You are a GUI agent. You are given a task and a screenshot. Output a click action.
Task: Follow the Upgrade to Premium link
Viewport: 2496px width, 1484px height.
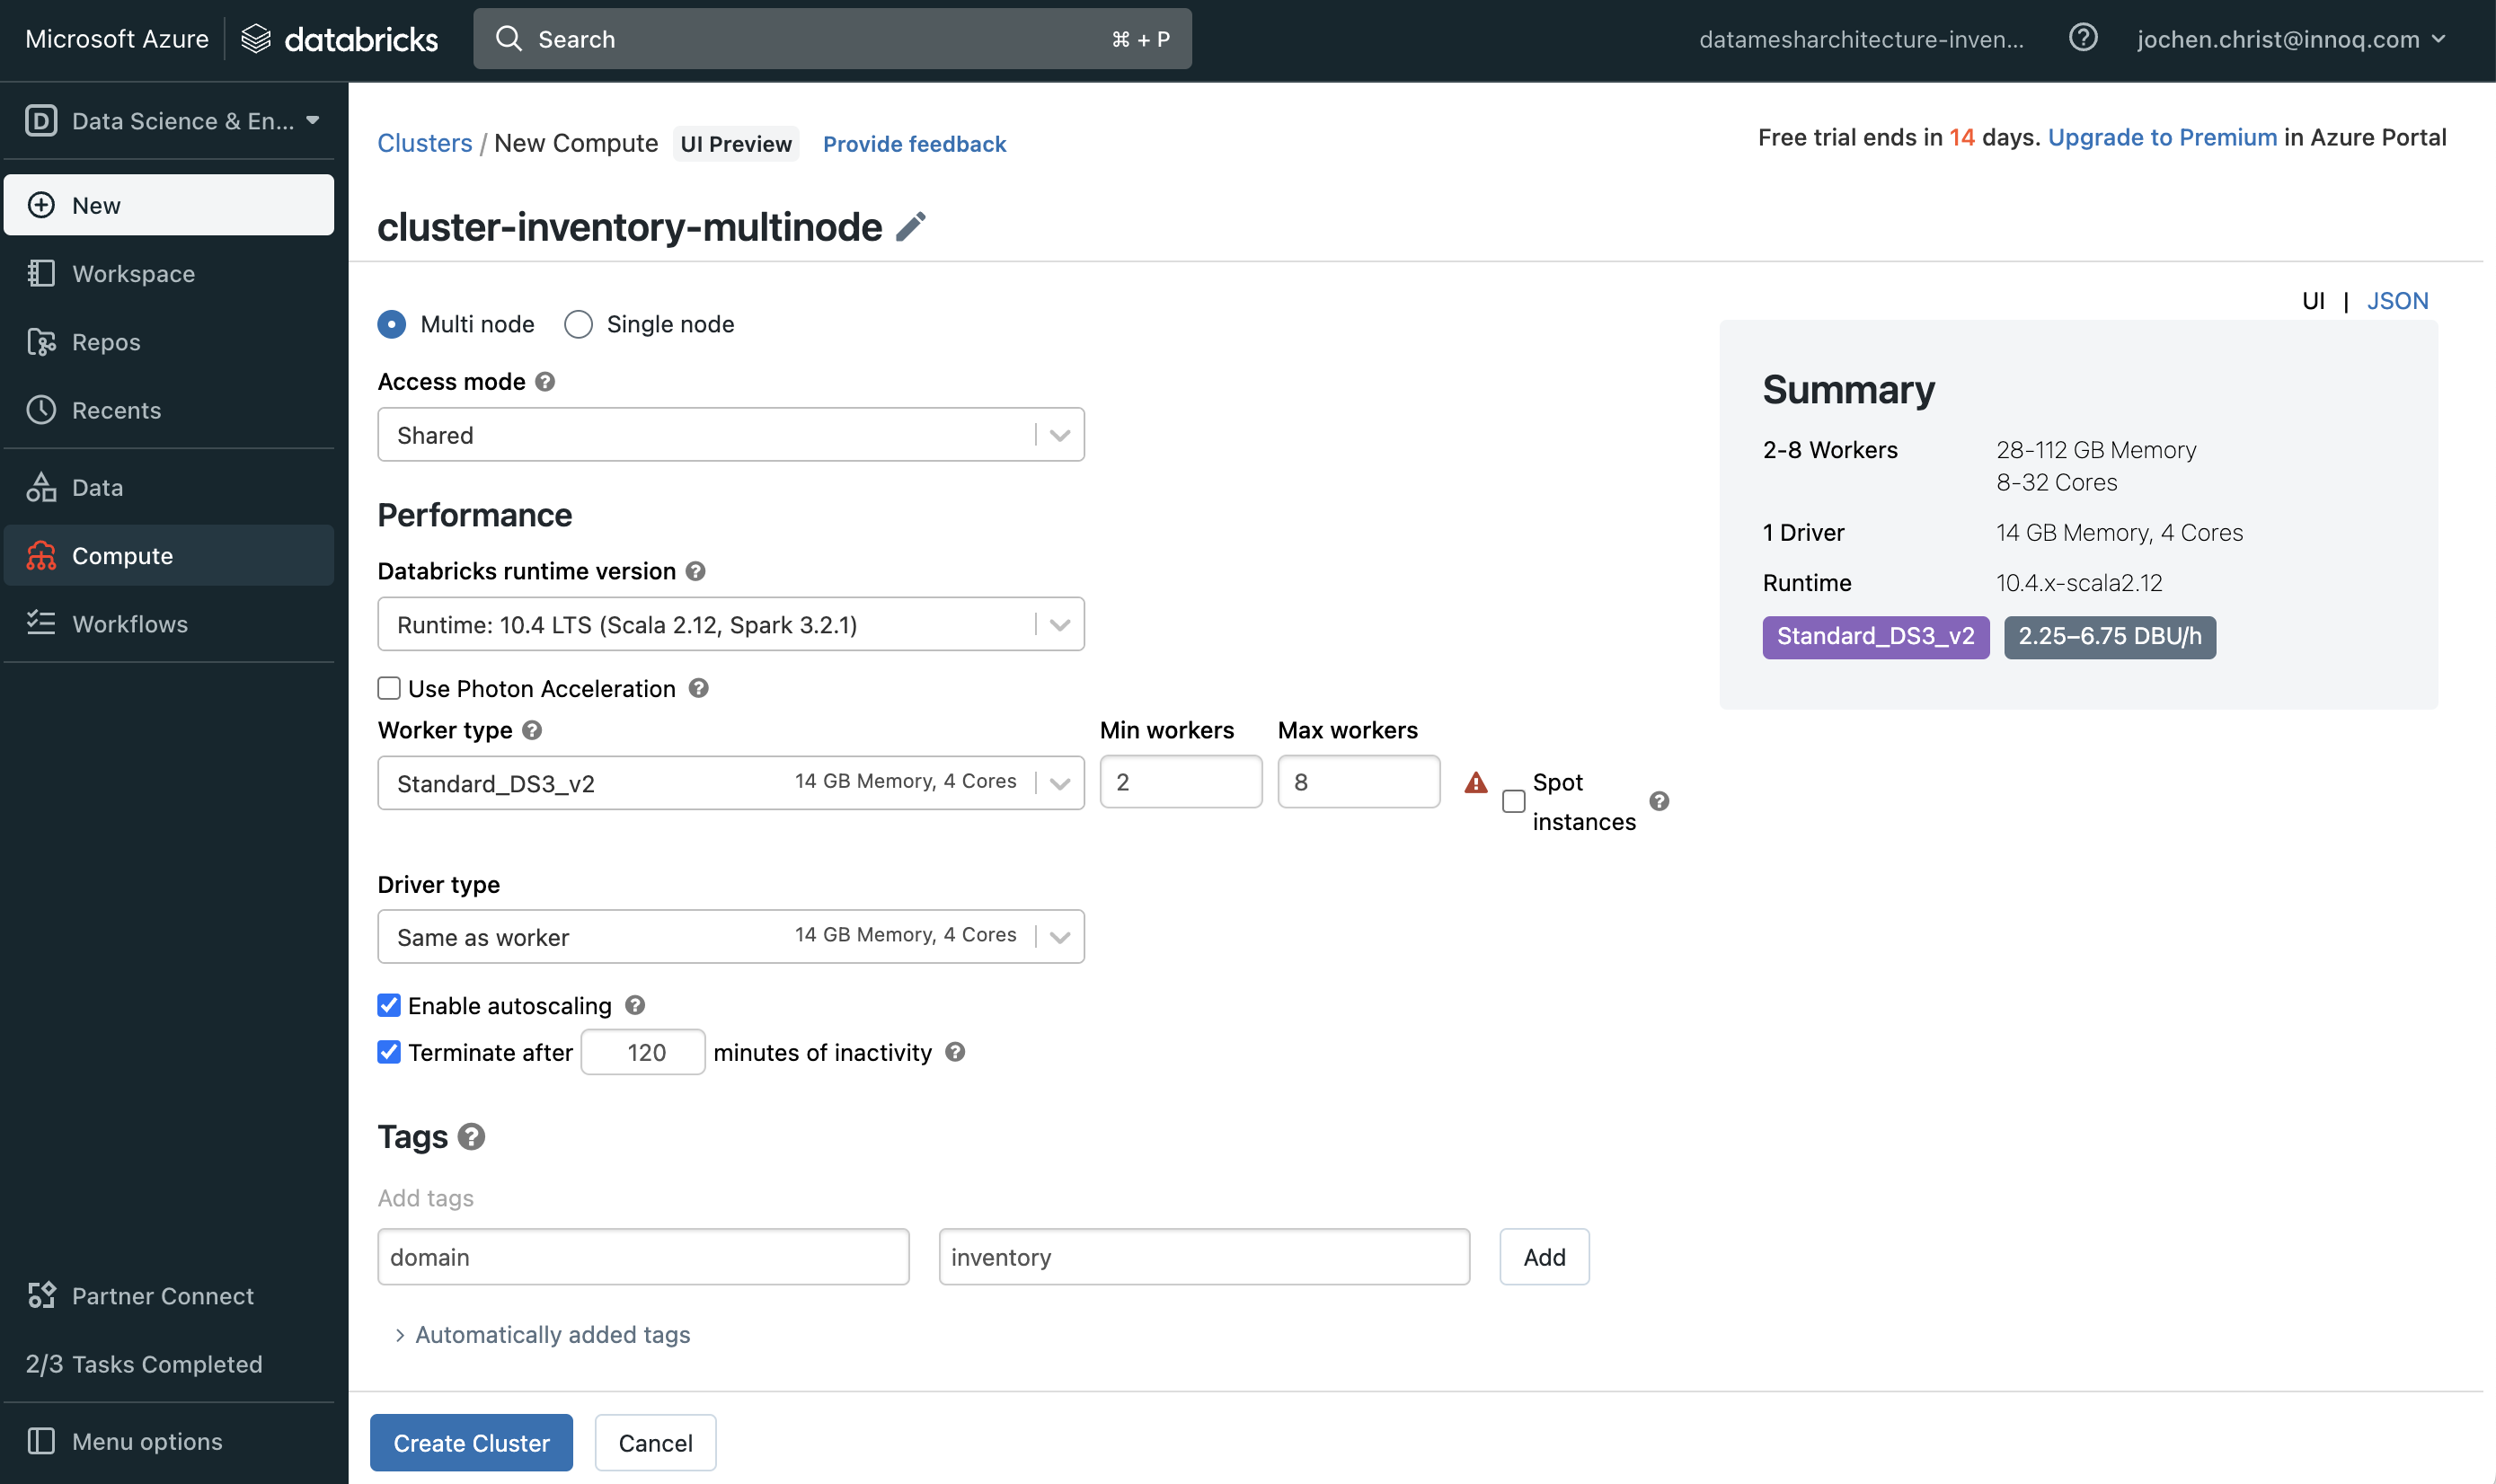tap(2161, 138)
